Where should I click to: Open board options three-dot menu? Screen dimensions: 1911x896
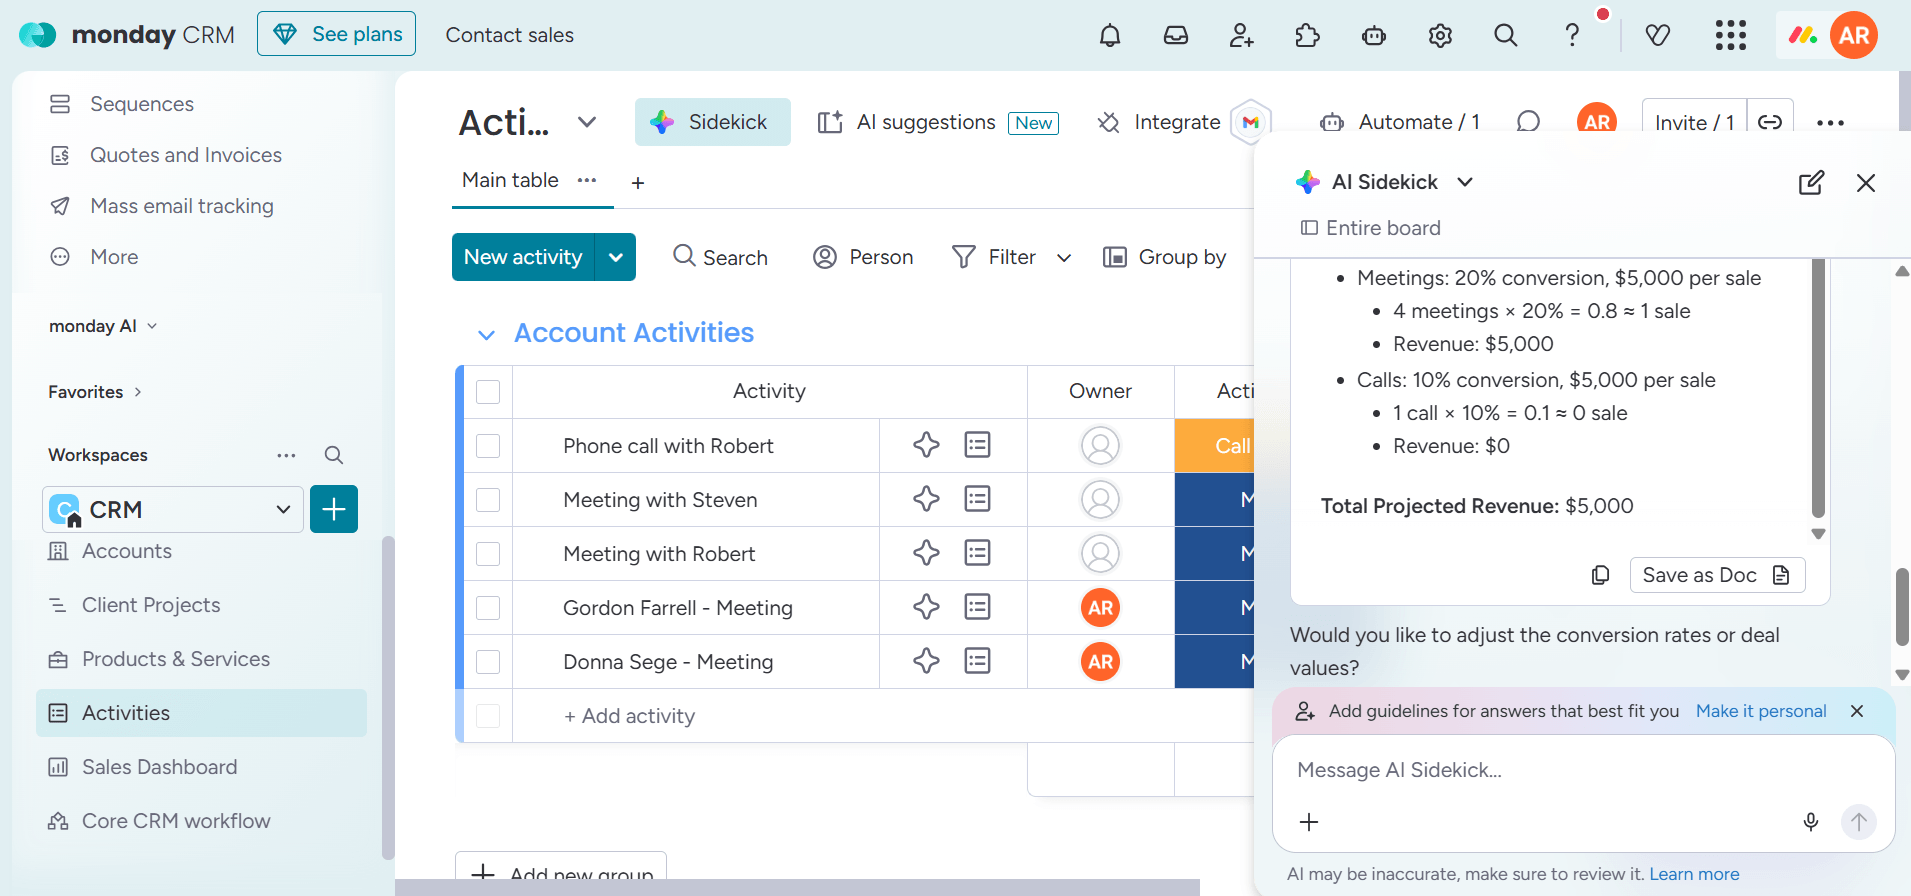click(1830, 123)
